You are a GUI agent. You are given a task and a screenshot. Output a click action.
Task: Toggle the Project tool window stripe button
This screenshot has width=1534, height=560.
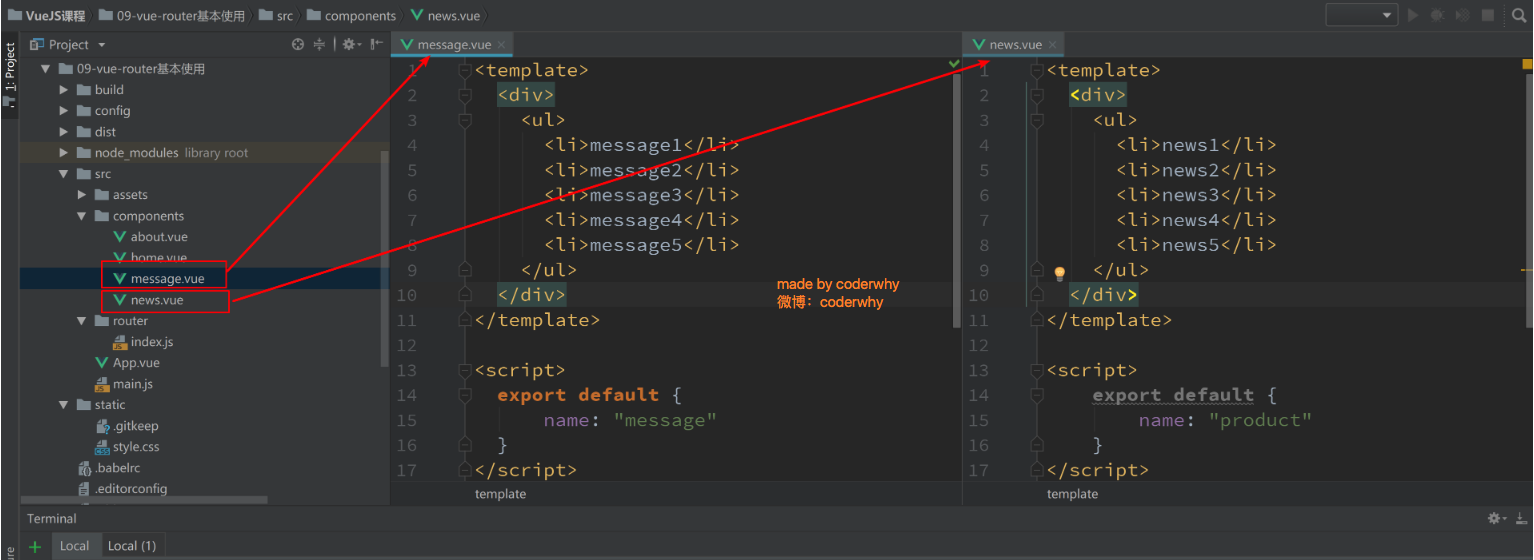pyautogui.click(x=10, y=75)
